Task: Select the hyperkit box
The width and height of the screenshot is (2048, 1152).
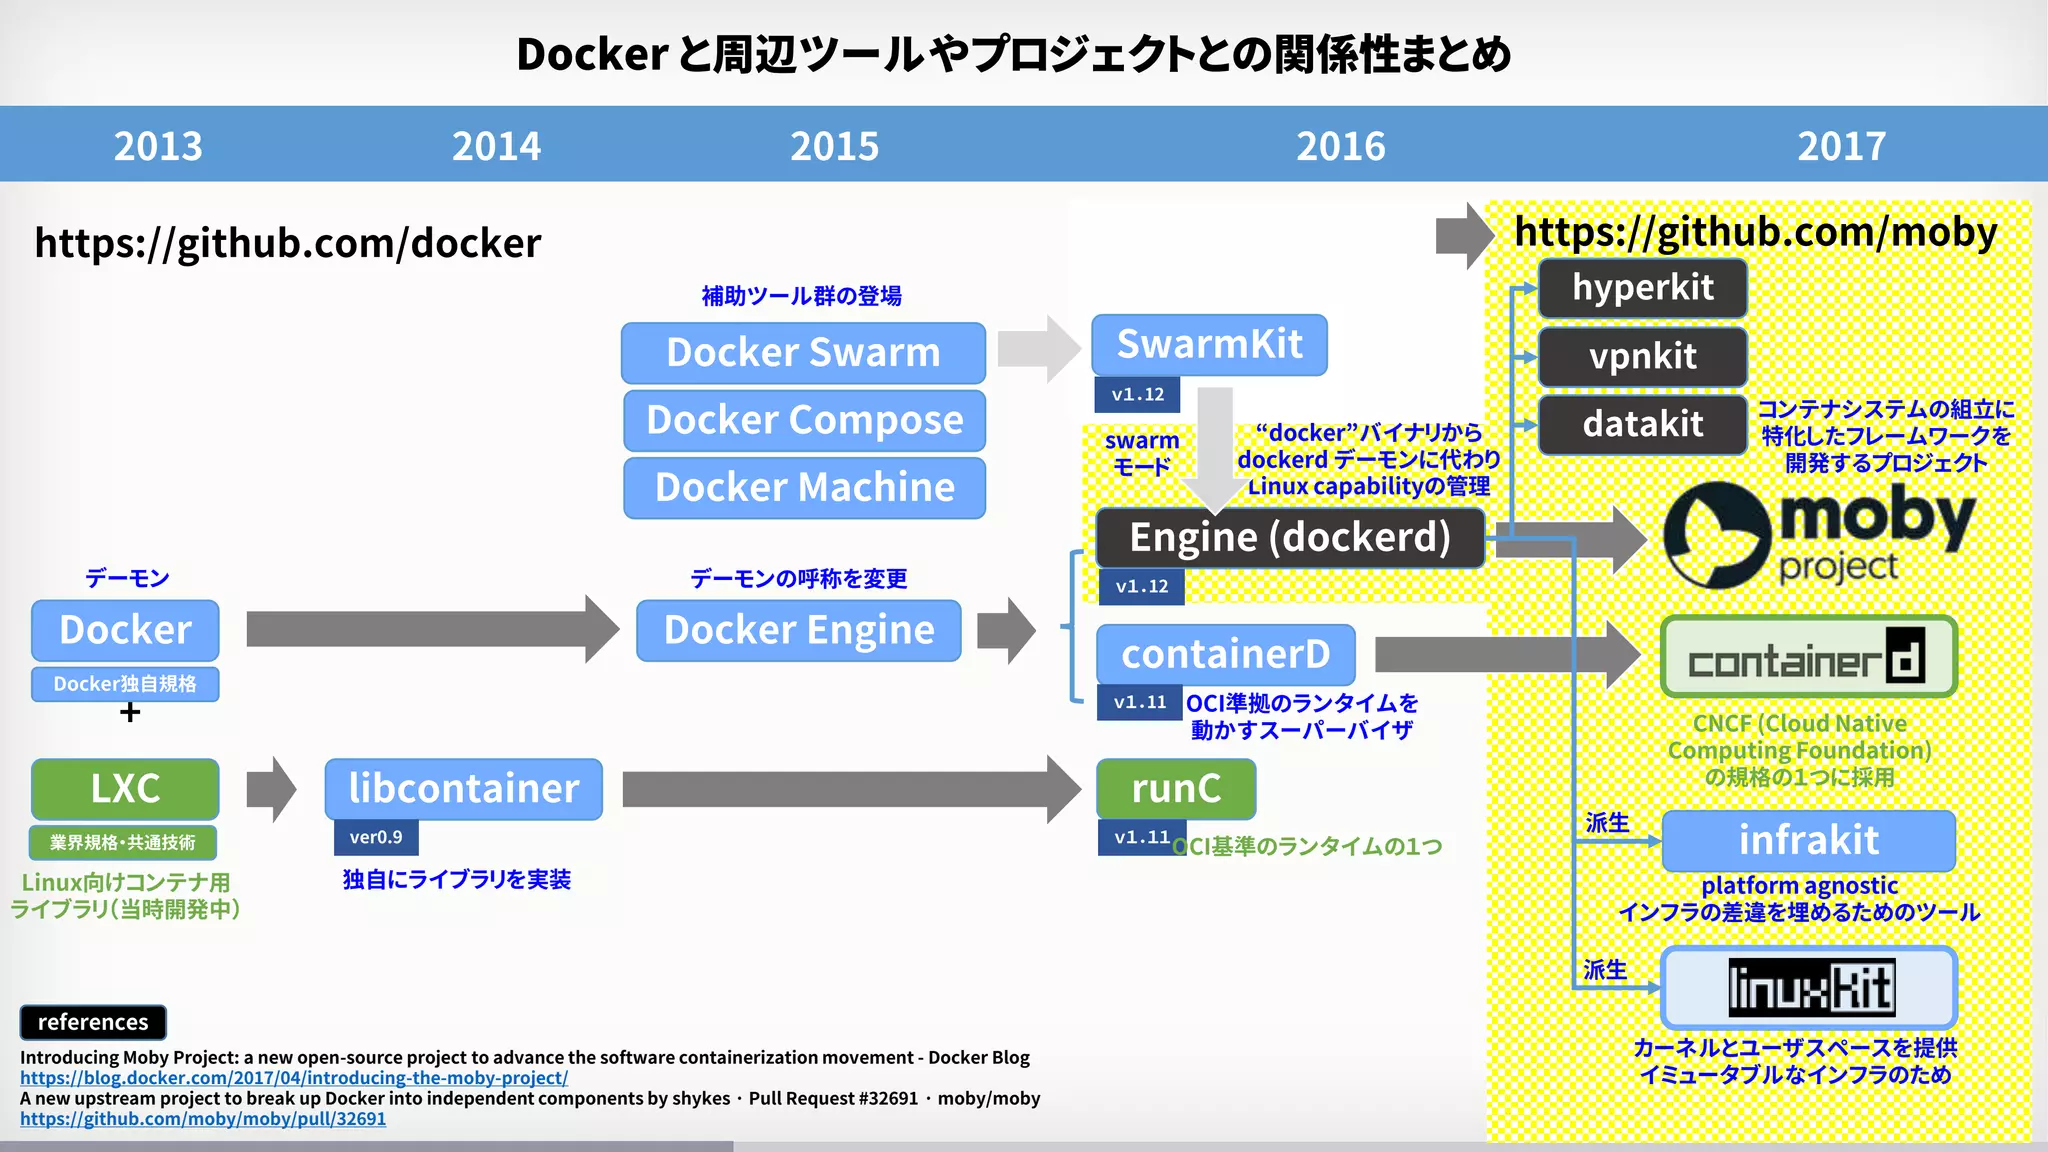Action: click(1642, 288)
